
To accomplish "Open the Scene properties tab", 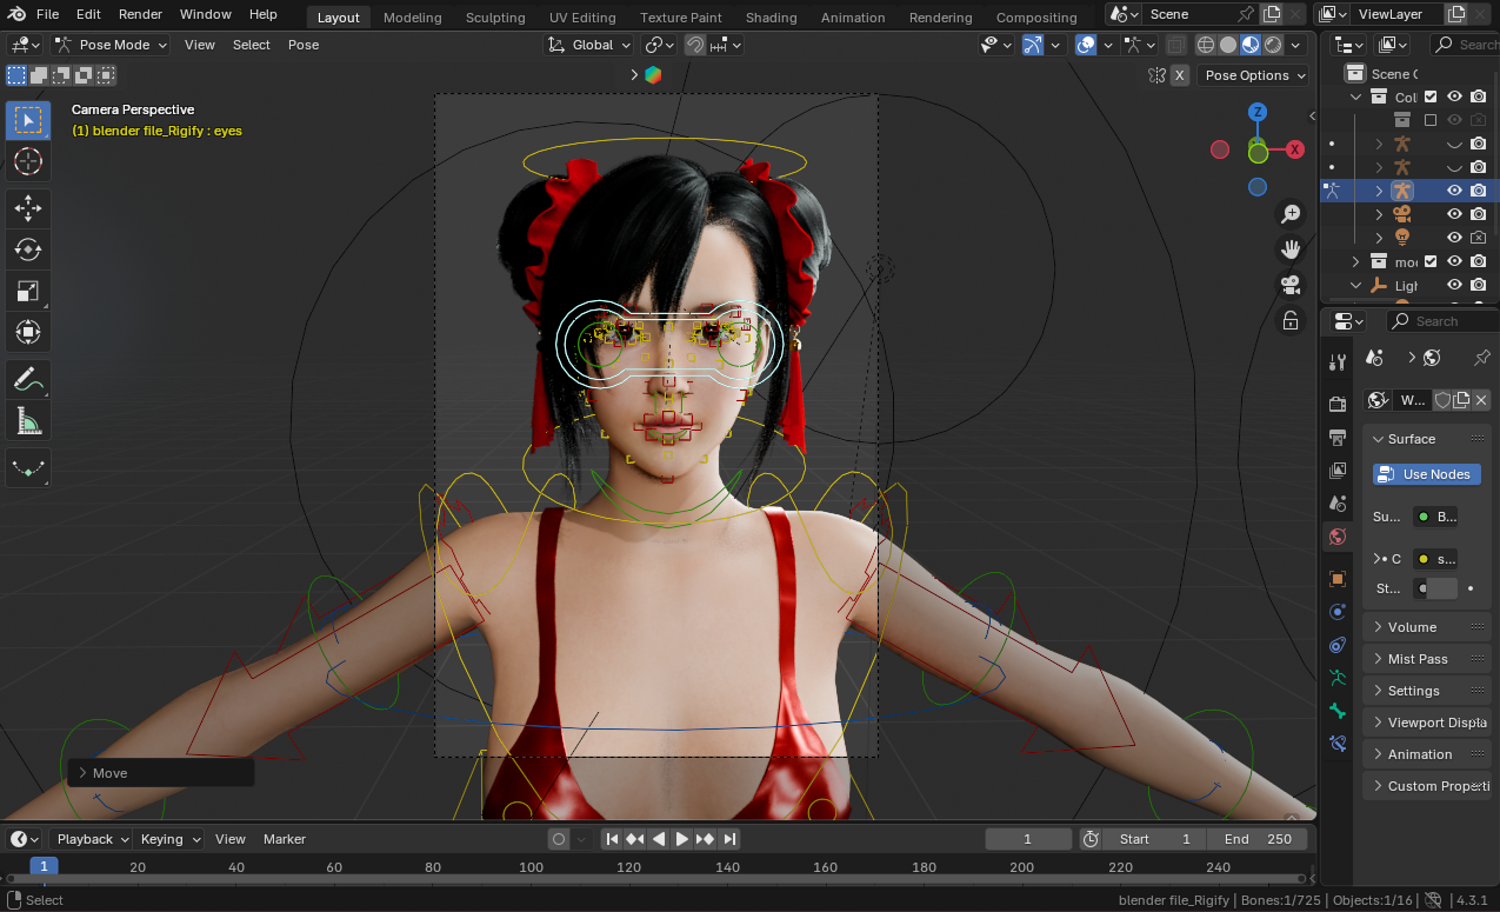I will tap(1337, 503).
